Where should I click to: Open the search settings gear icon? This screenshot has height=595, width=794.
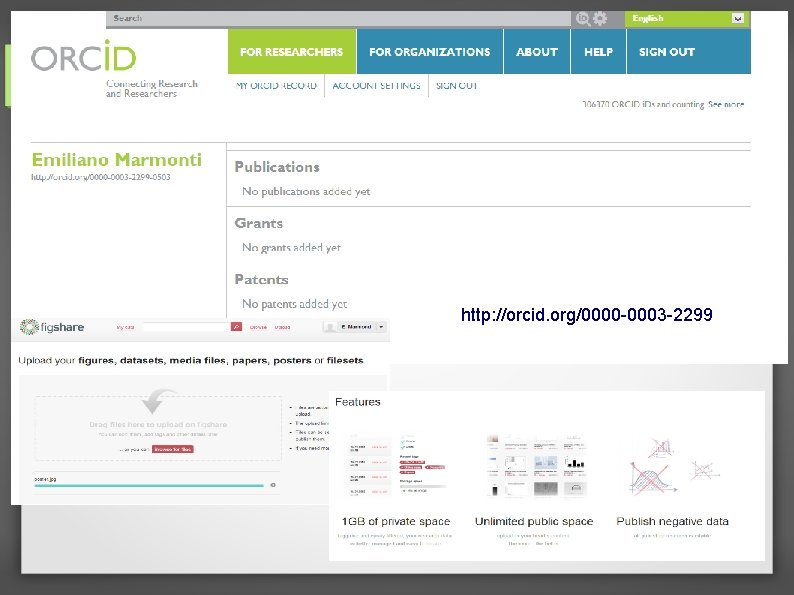point(600,19)
